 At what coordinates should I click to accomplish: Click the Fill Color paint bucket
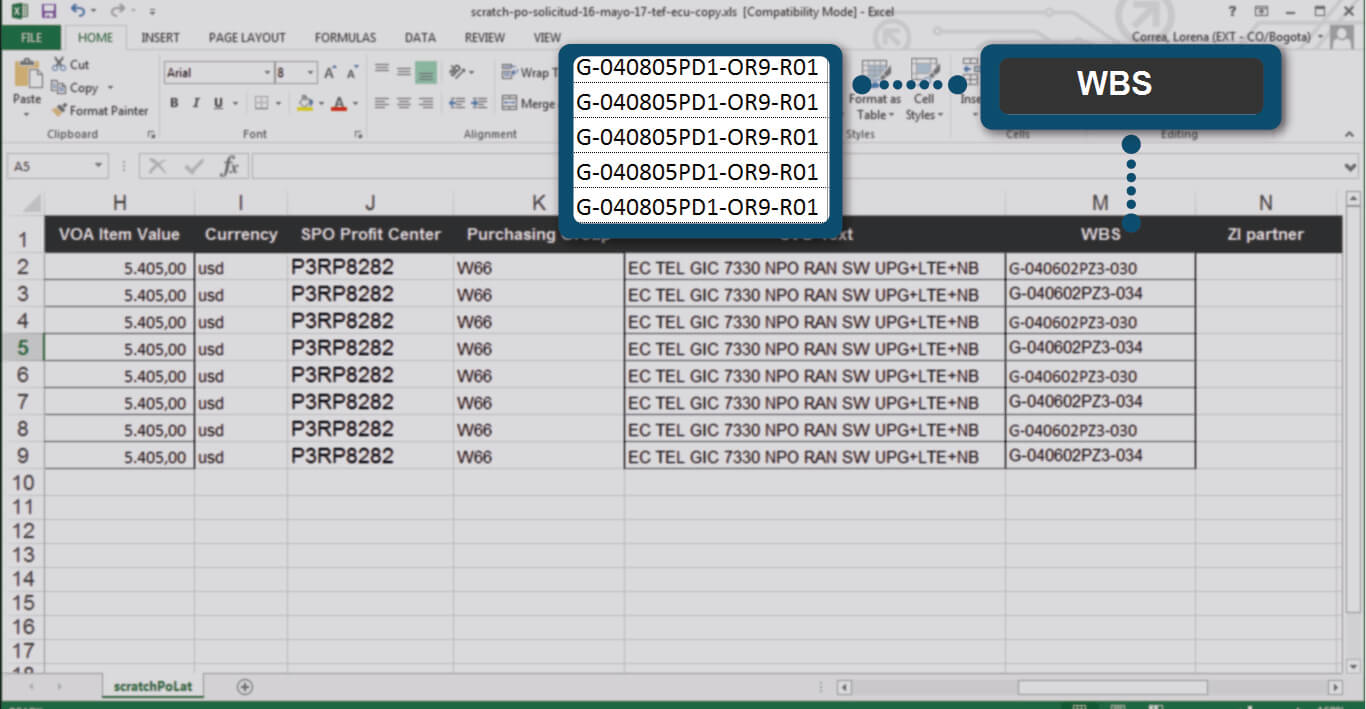tap(305, 103)
